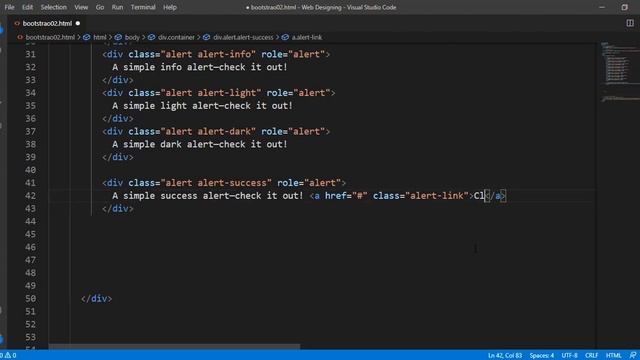Click line number 50 in the gutter
This screenshot has width=640, height=360.
click(x=31, y=298)
